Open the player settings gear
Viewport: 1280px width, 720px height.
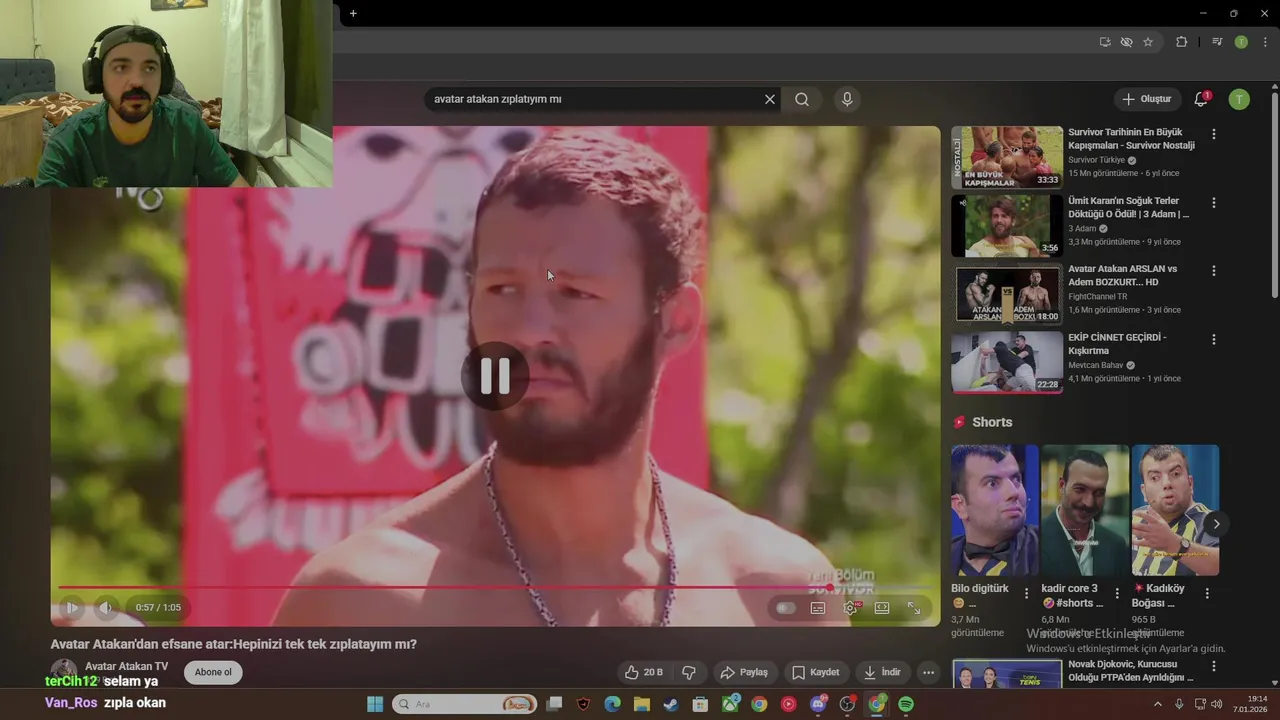pyautogui.click(x=850, y=607)
